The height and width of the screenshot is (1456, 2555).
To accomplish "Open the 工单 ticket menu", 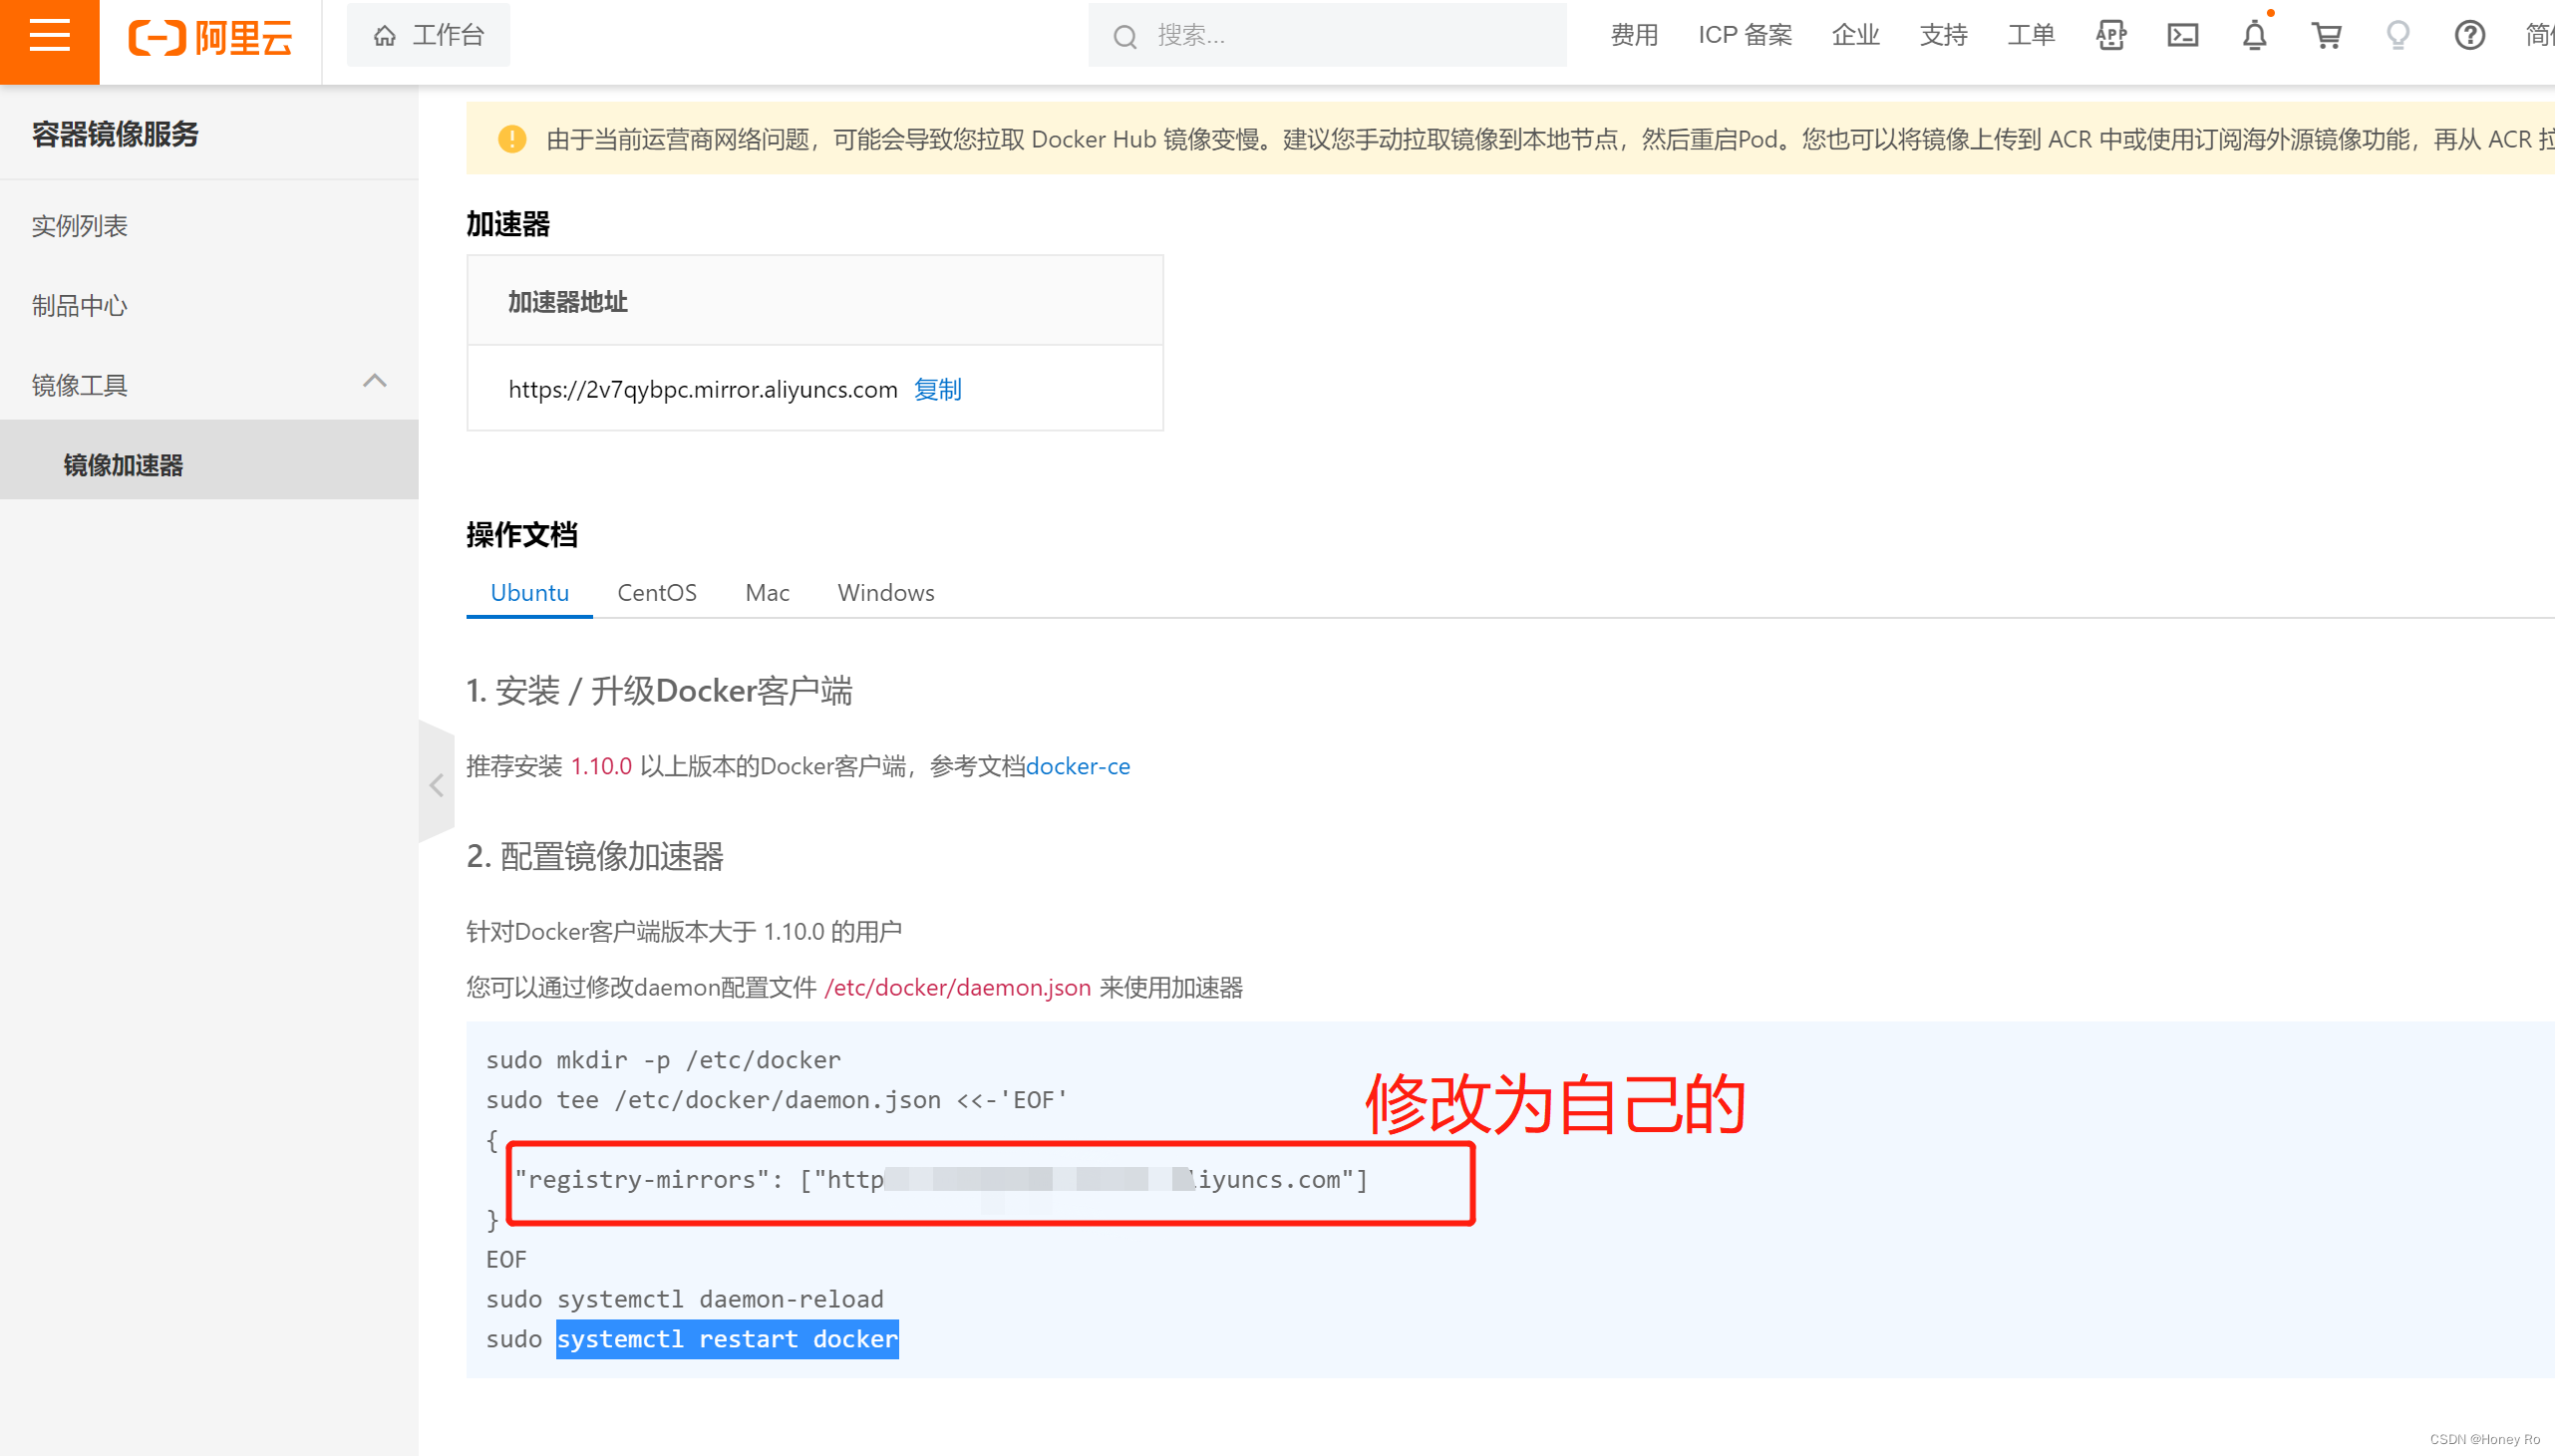I will click(x=2029, y=35).
